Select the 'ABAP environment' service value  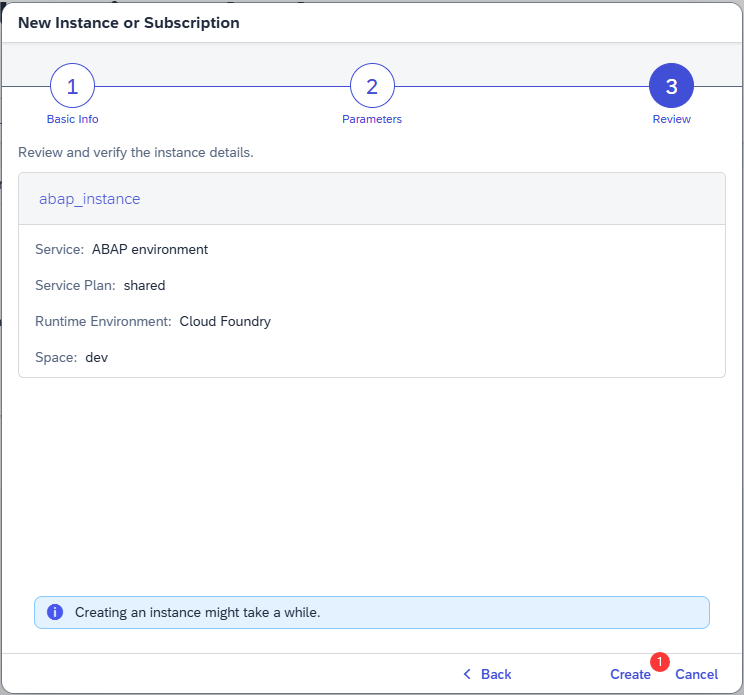click(x=150, y=250)
